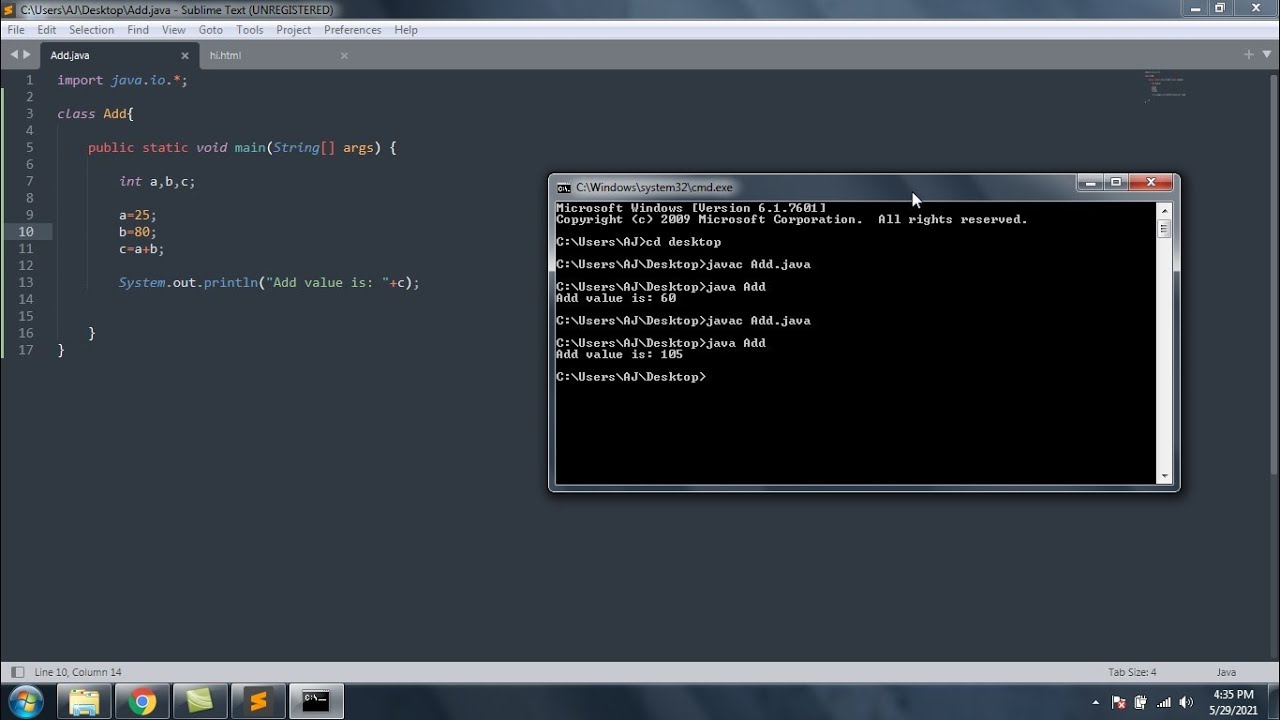Screen dimensions: 1280x720
Task: Click the network signal strength tray icon
Action: [x=1163, y=701]
